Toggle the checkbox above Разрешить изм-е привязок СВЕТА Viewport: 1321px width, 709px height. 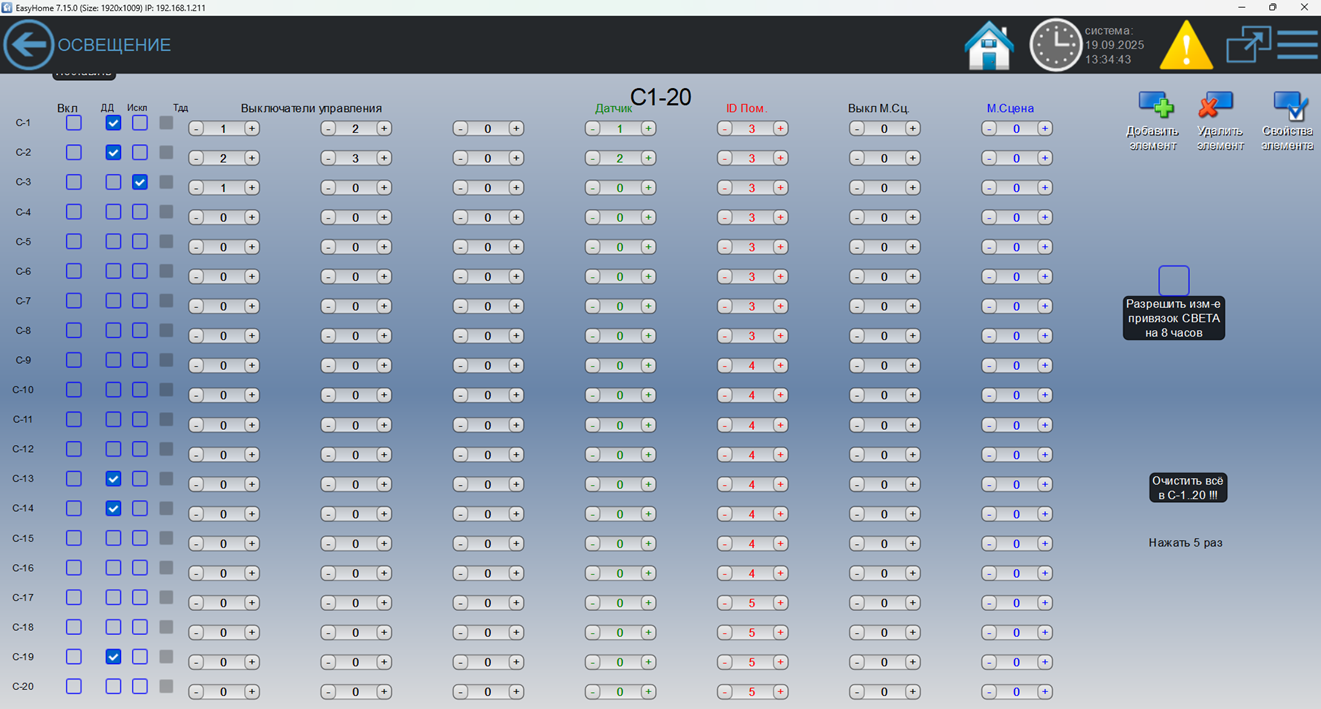pyautogui.click(x=1173, y=280)
